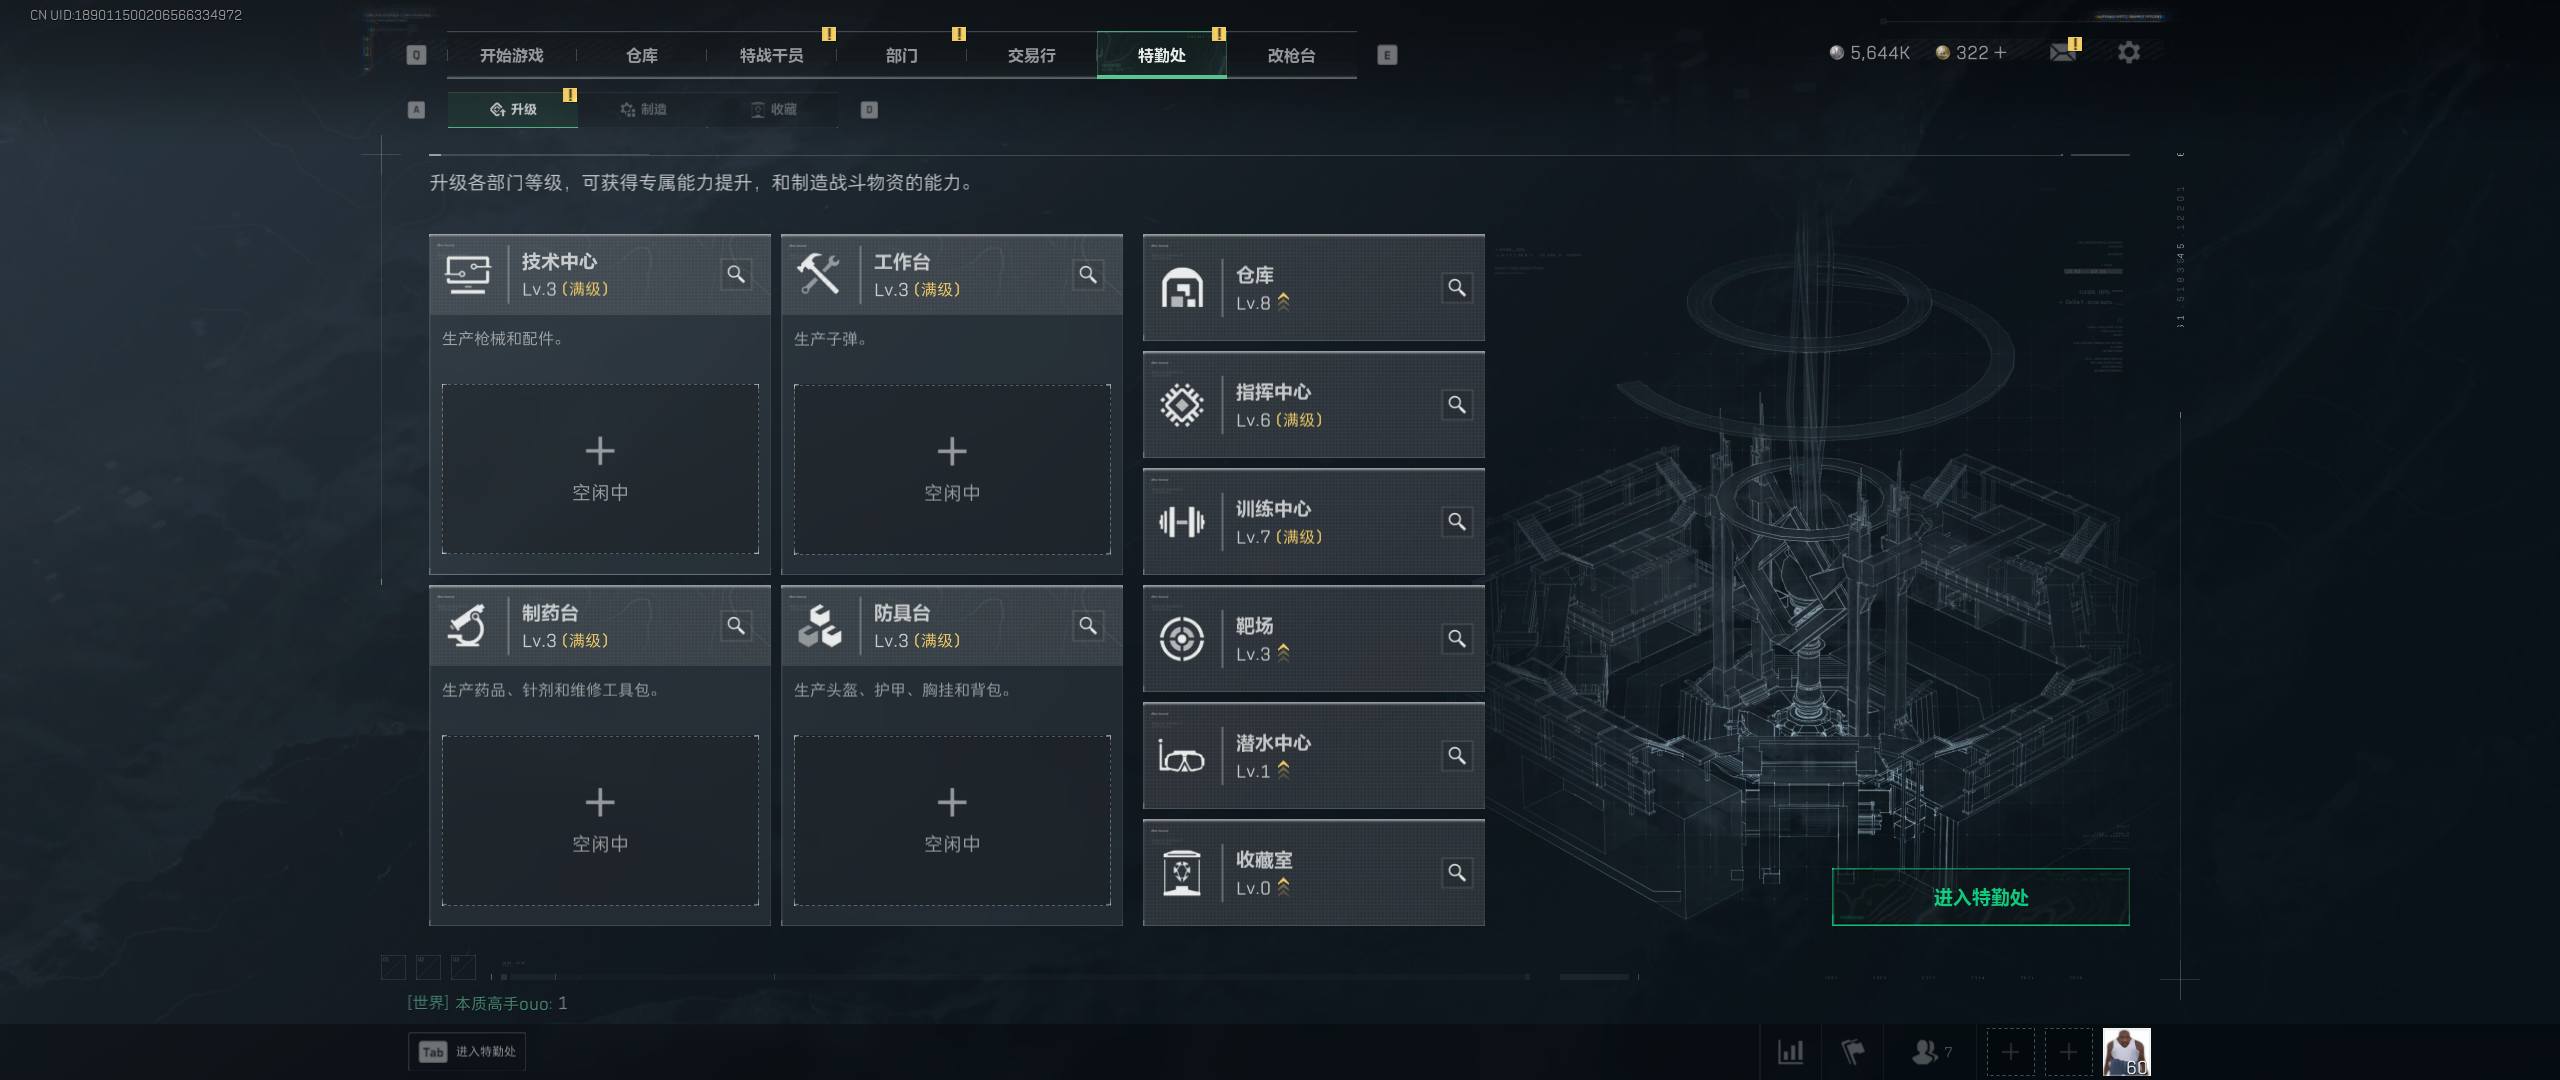Click the plus next to 322 currency
The image size is (2560, 1080).
coord(2000,52)
